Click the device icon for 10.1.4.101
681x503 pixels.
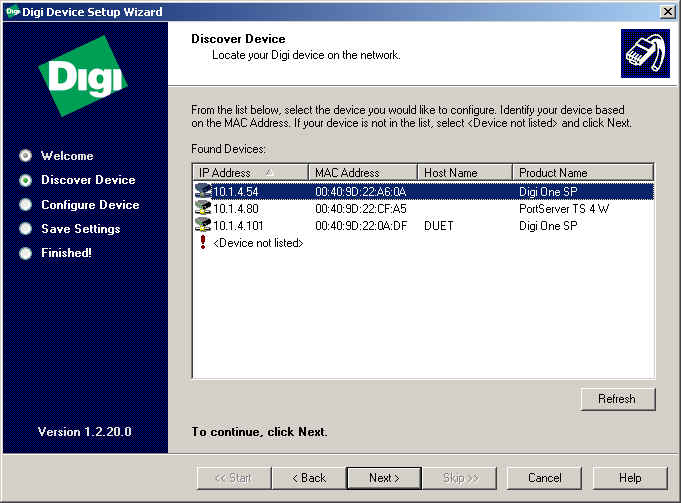[x=203, y=225]
